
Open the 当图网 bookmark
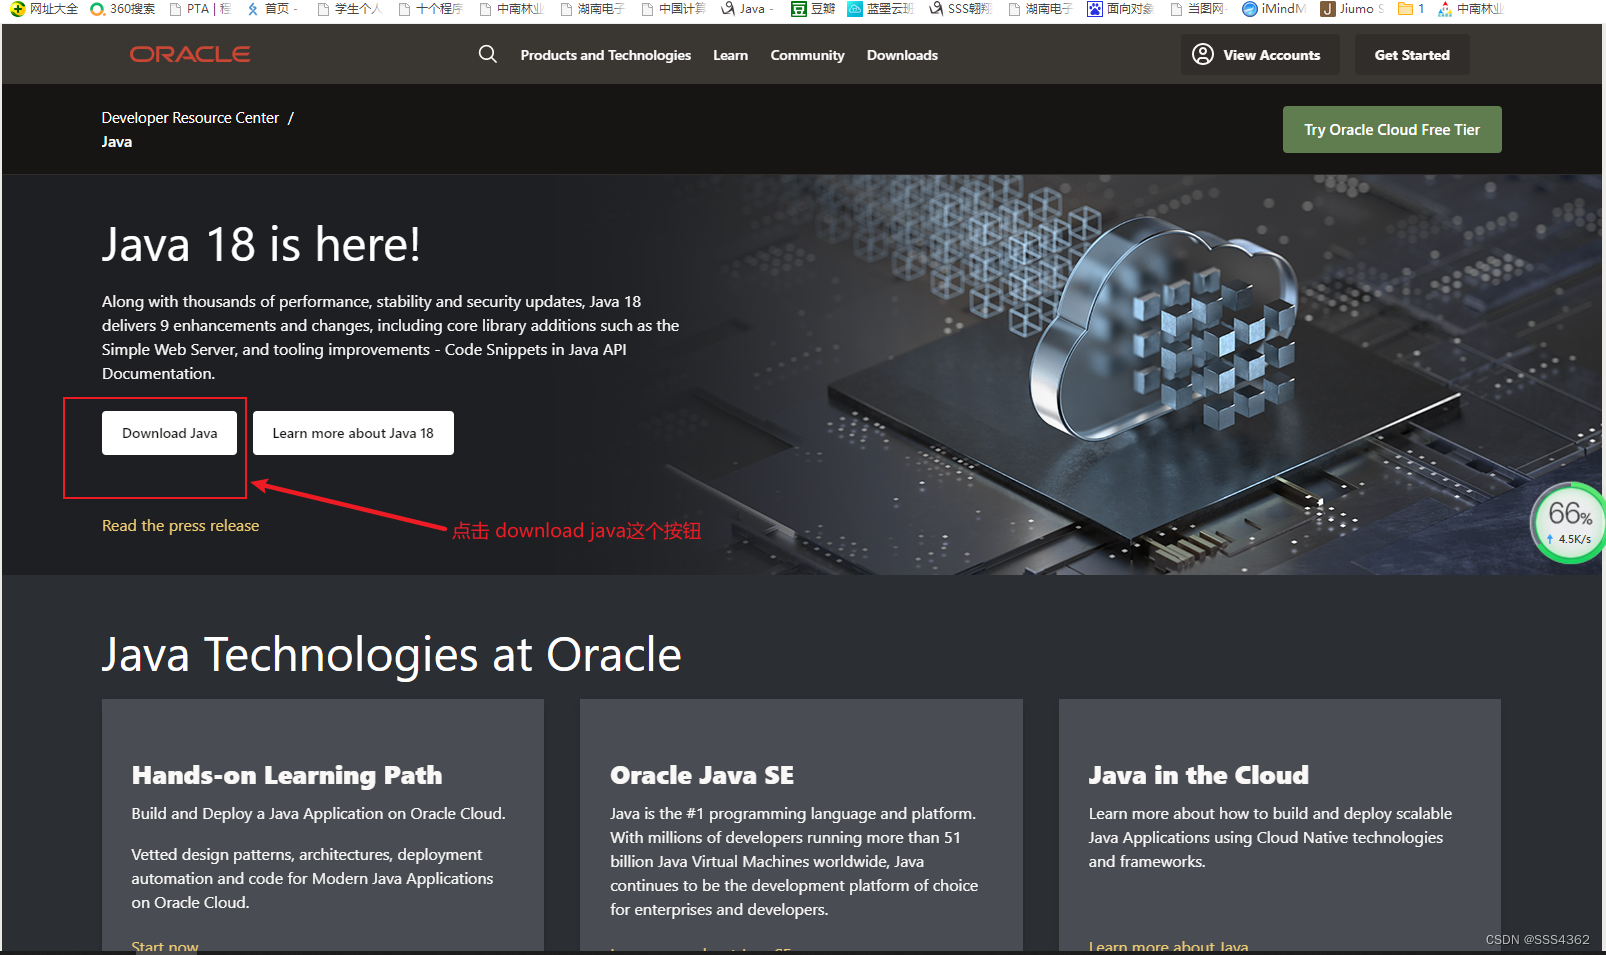click(x=1198, y=9)
